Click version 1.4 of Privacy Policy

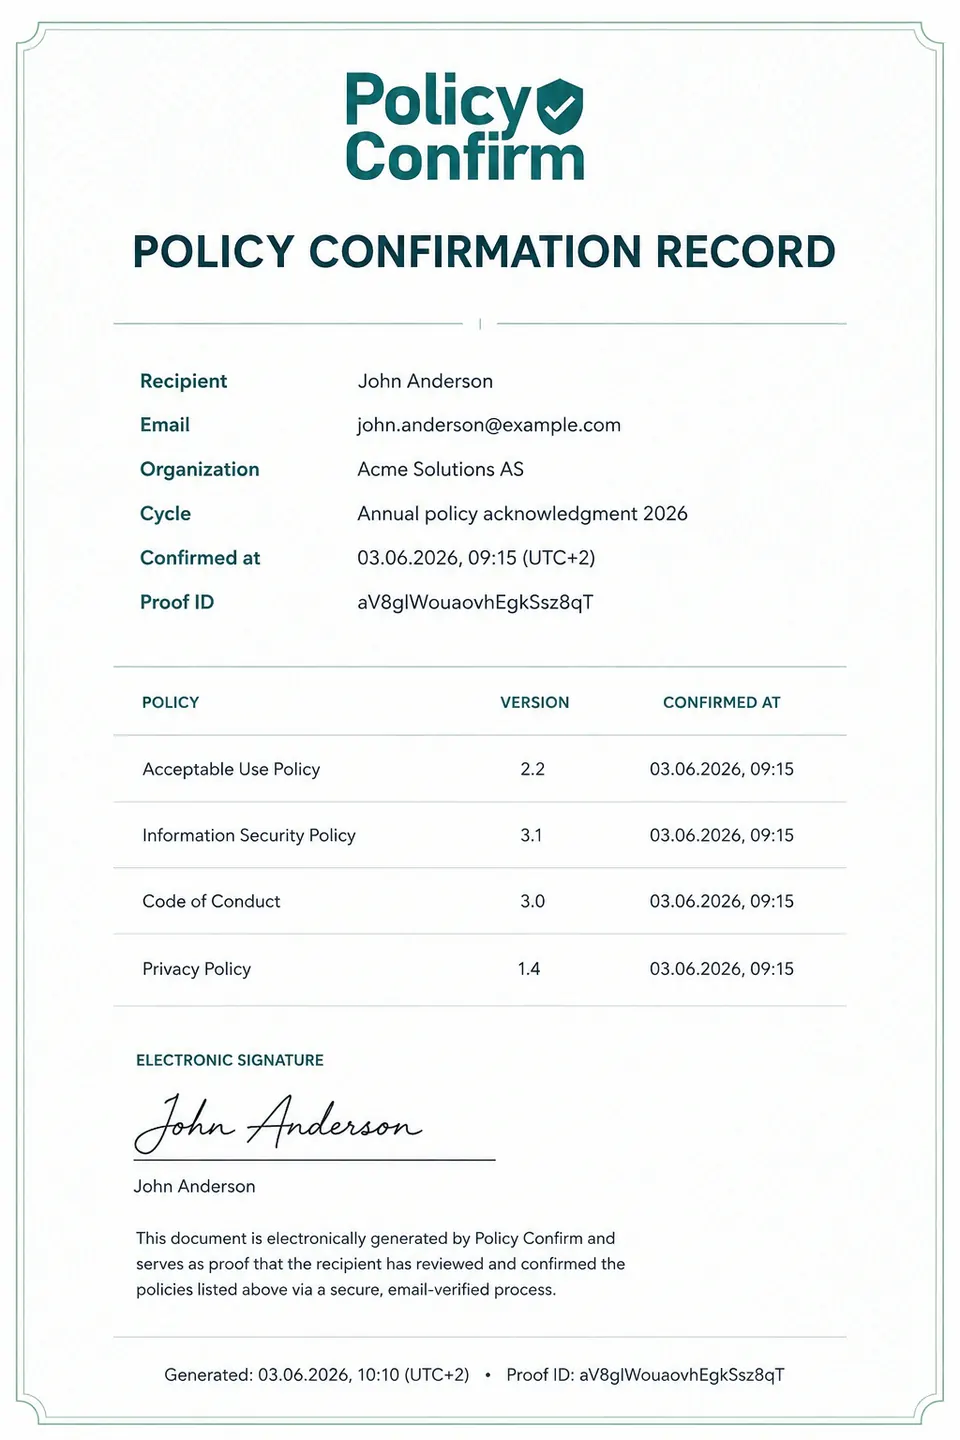(529, 968)
